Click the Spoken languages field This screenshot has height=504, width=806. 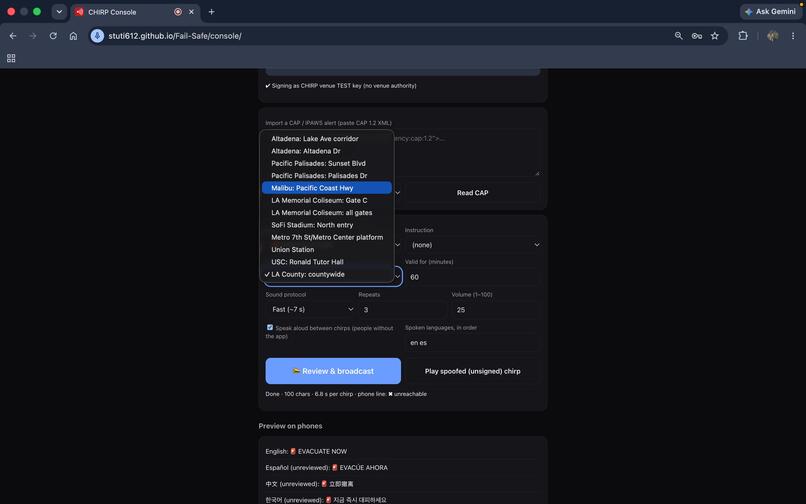coord(472,343)
